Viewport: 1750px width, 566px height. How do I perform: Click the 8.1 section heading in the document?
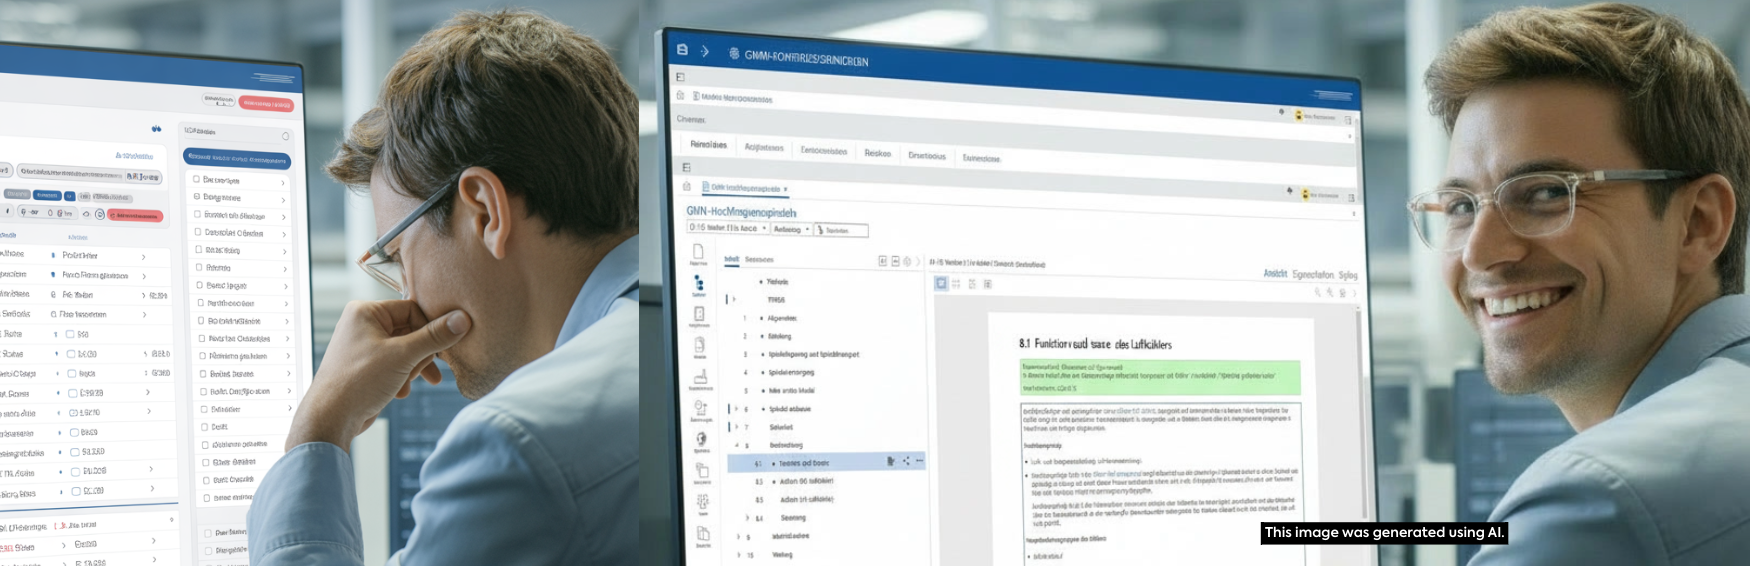1095,344
